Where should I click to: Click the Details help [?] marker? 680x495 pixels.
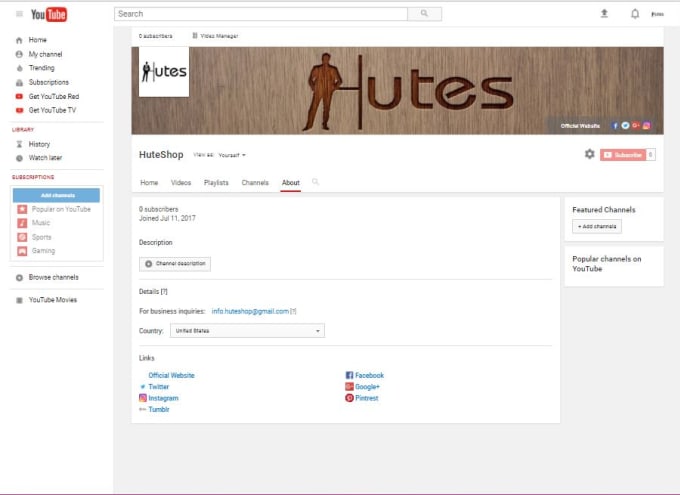point(164,292)
